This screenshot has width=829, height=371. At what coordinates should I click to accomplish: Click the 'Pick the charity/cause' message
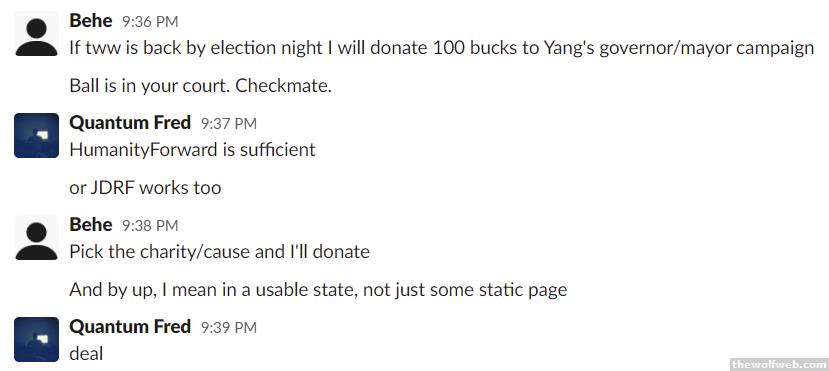219,252
